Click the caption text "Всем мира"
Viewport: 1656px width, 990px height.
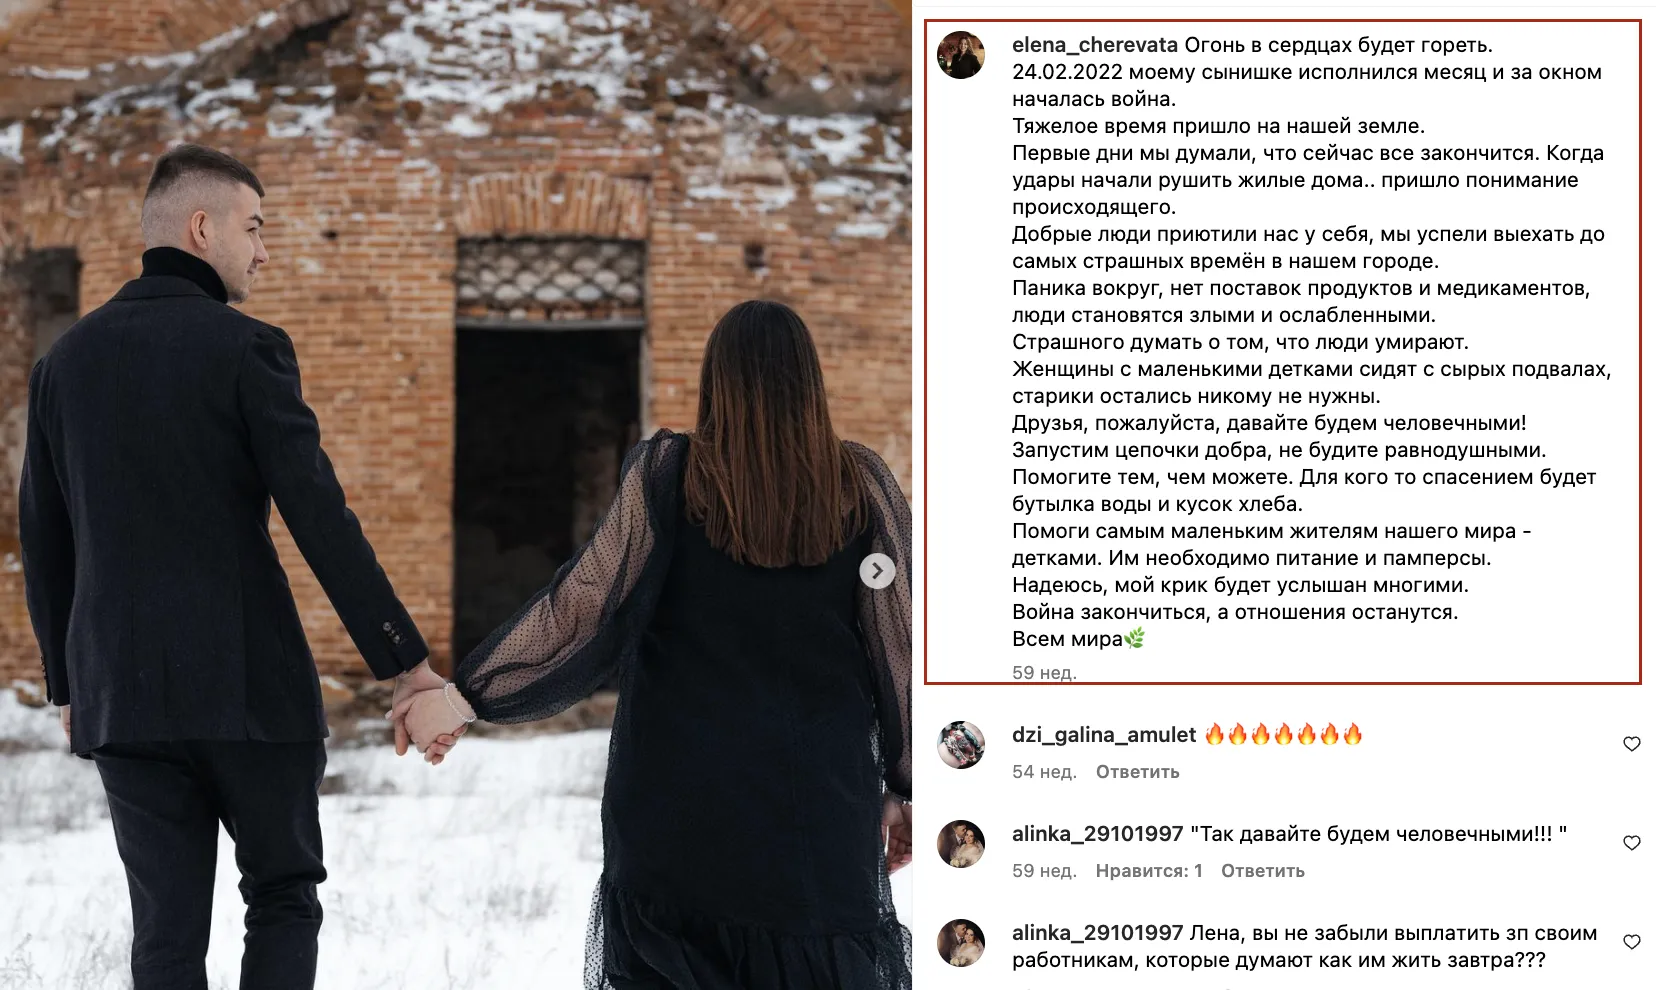point(1067,639)
